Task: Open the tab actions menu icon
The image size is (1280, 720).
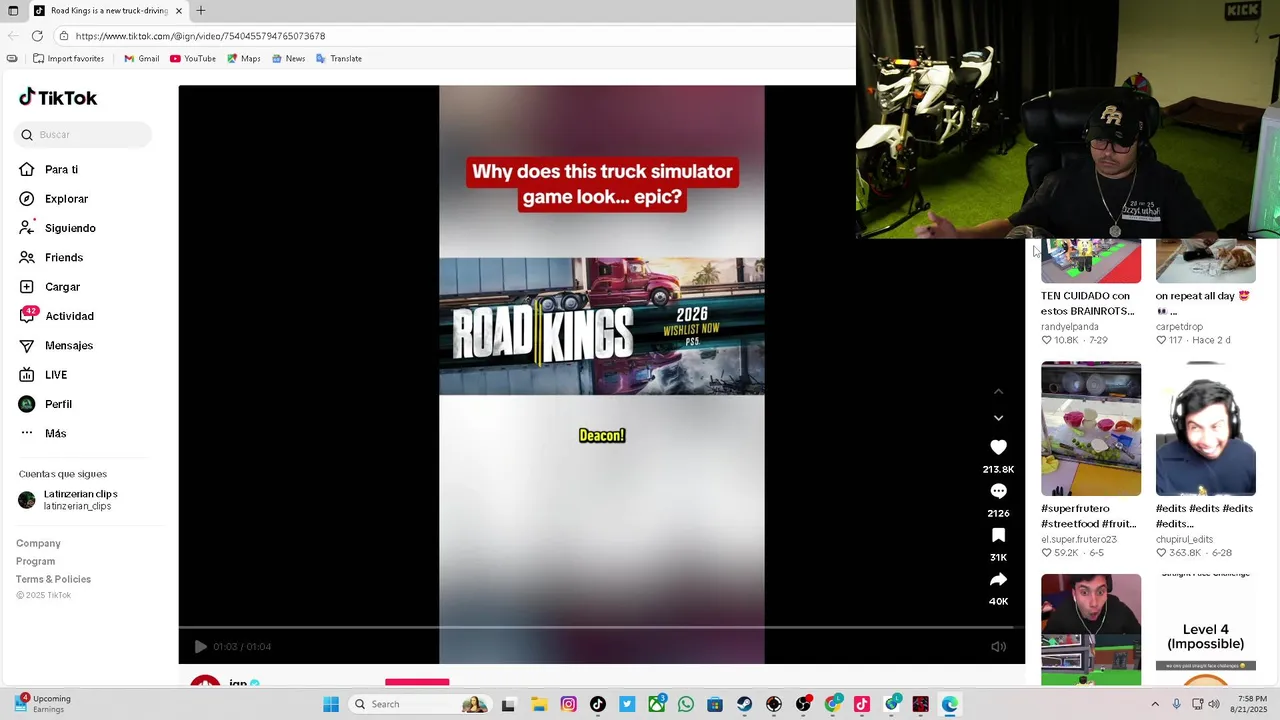Action: click(13, 11)
